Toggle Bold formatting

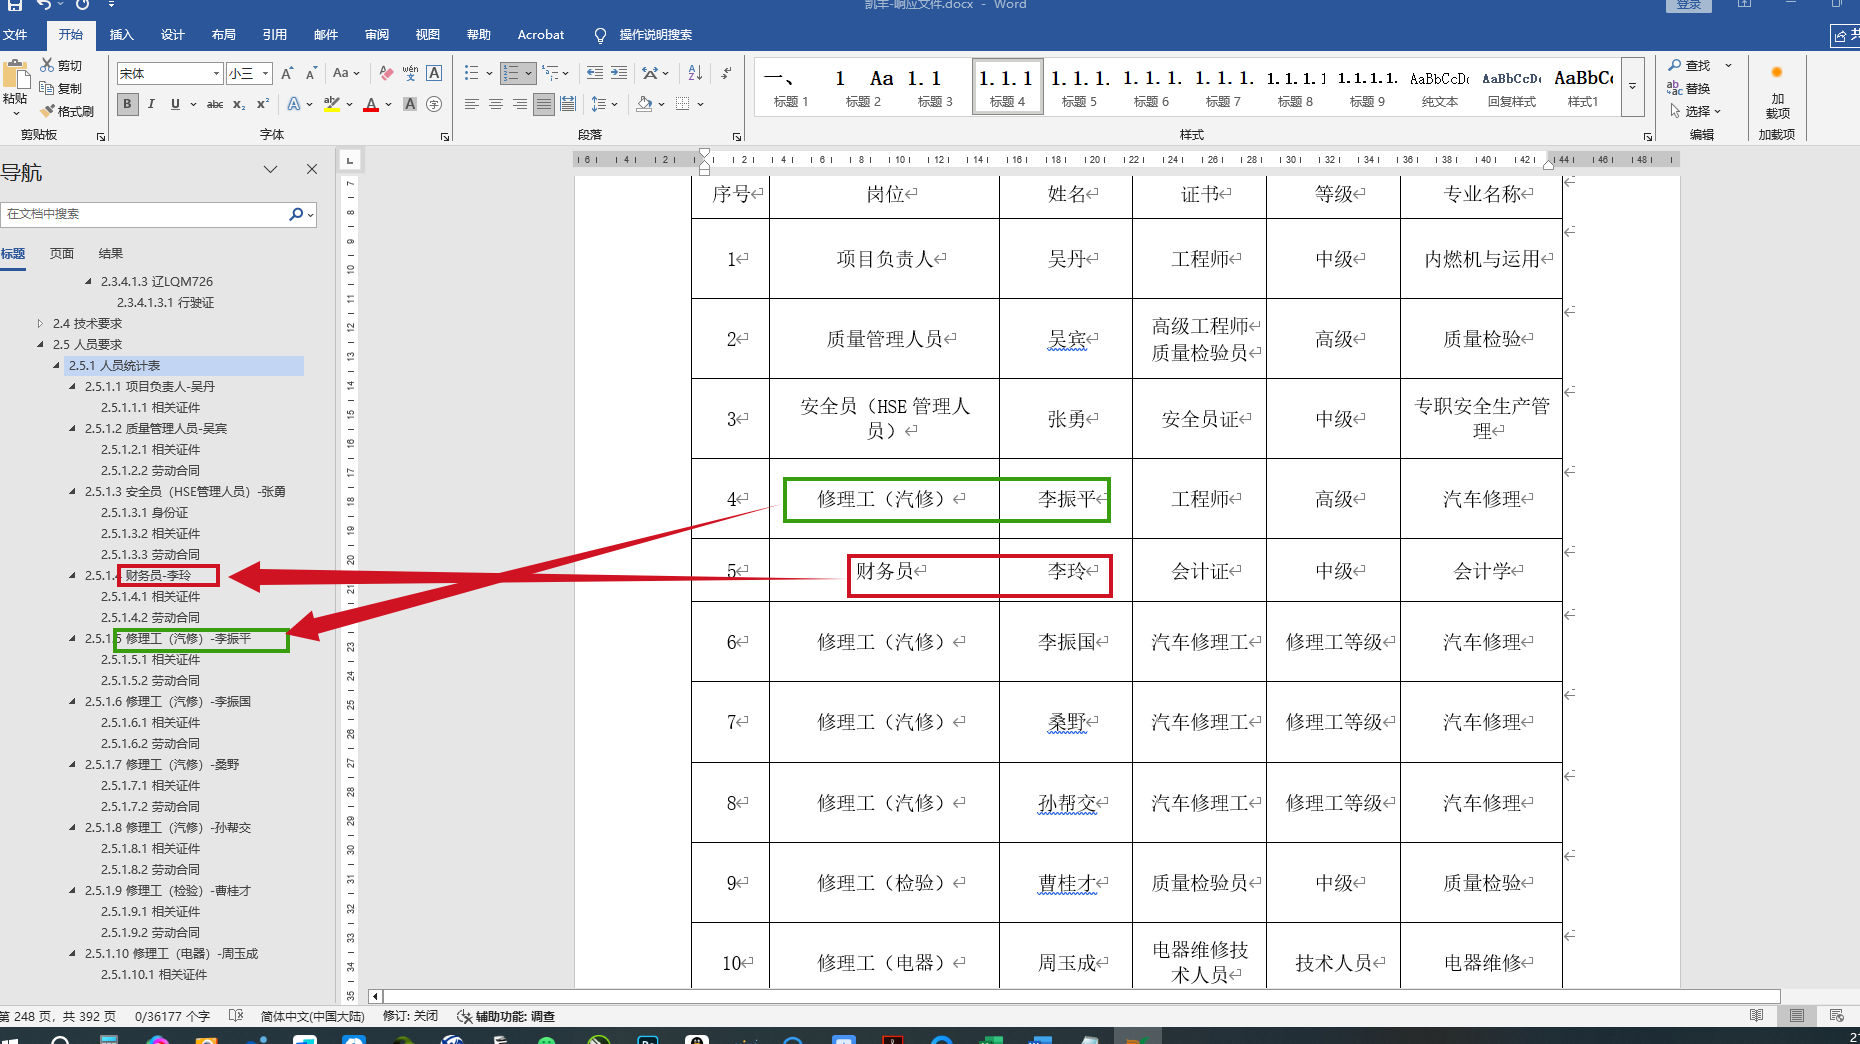point(127,104)
